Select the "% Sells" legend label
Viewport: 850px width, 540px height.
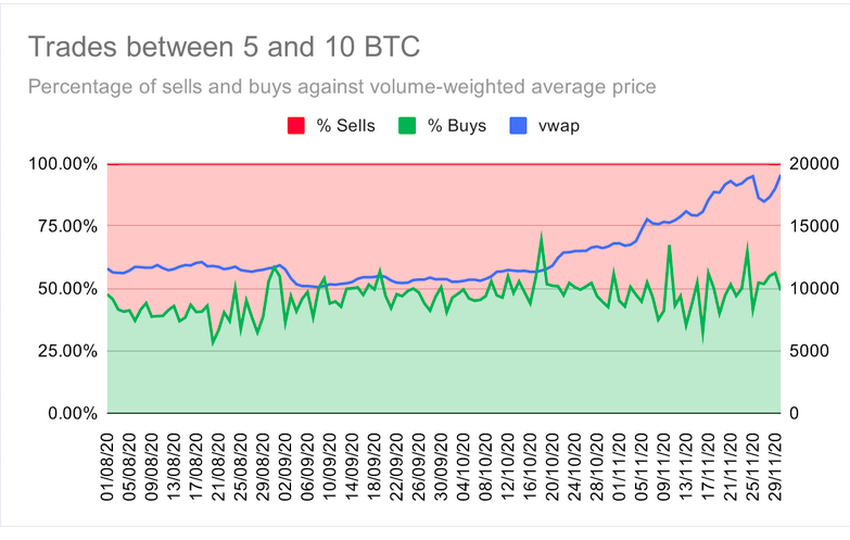pyautogui.click(x=342, y=127)
